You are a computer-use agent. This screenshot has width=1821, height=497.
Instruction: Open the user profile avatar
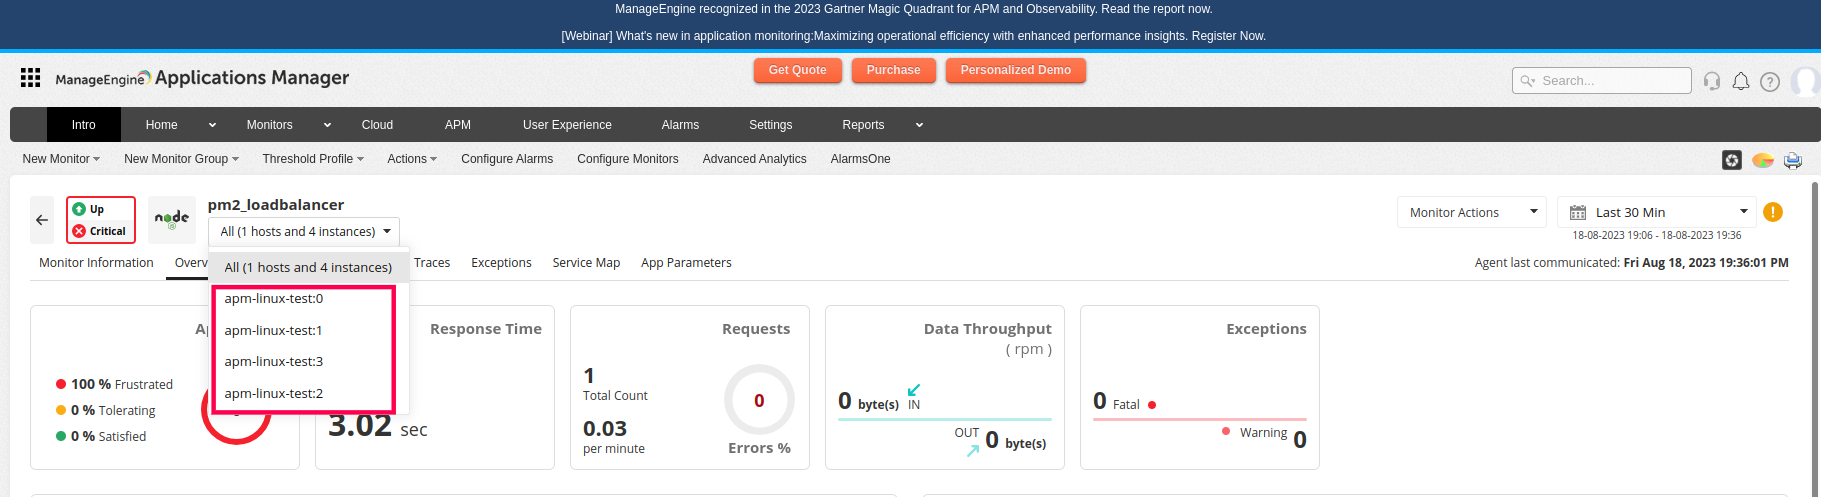pos(1805,81)
